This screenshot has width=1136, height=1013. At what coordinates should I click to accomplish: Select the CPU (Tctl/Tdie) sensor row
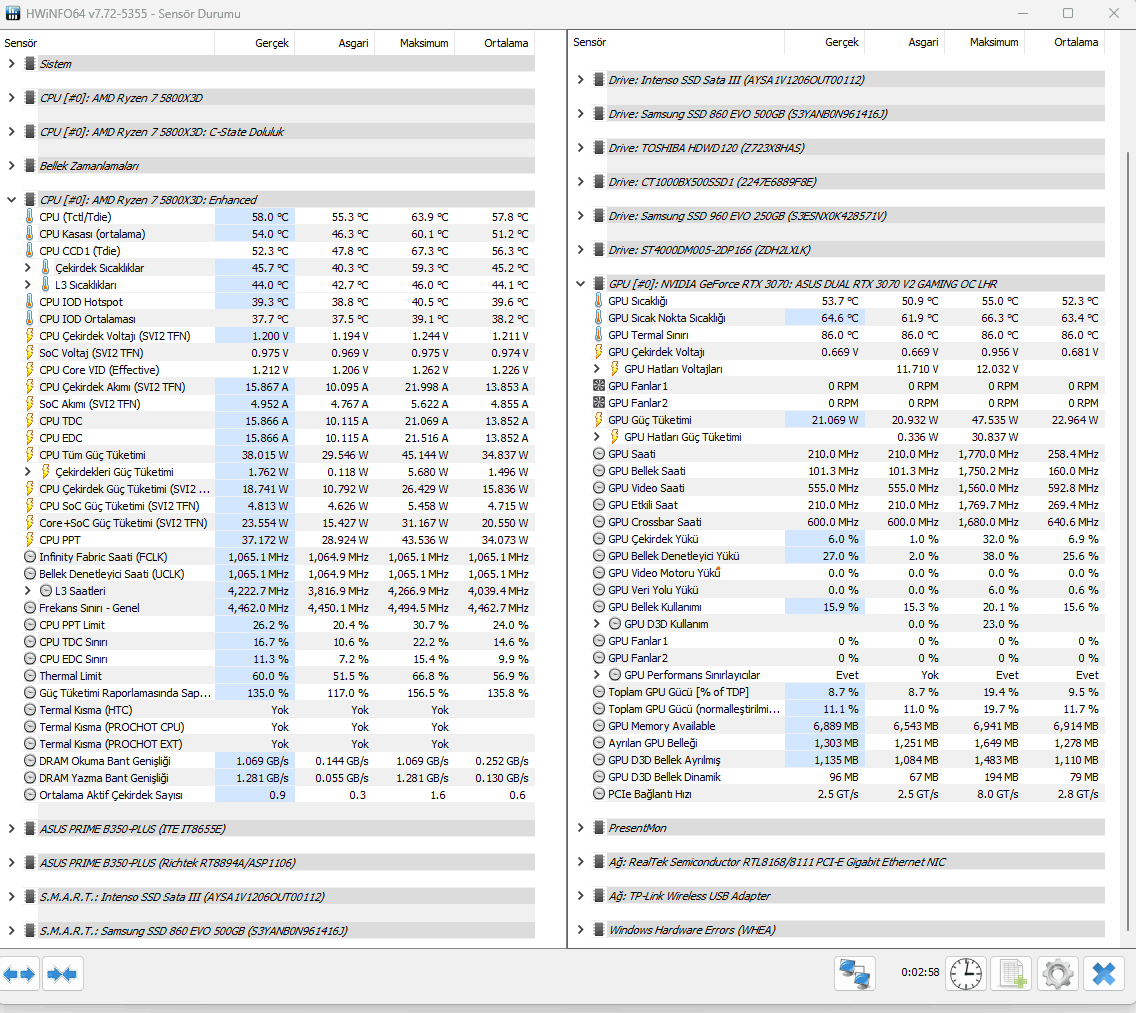pyautogui.click(x=120, y=217)
